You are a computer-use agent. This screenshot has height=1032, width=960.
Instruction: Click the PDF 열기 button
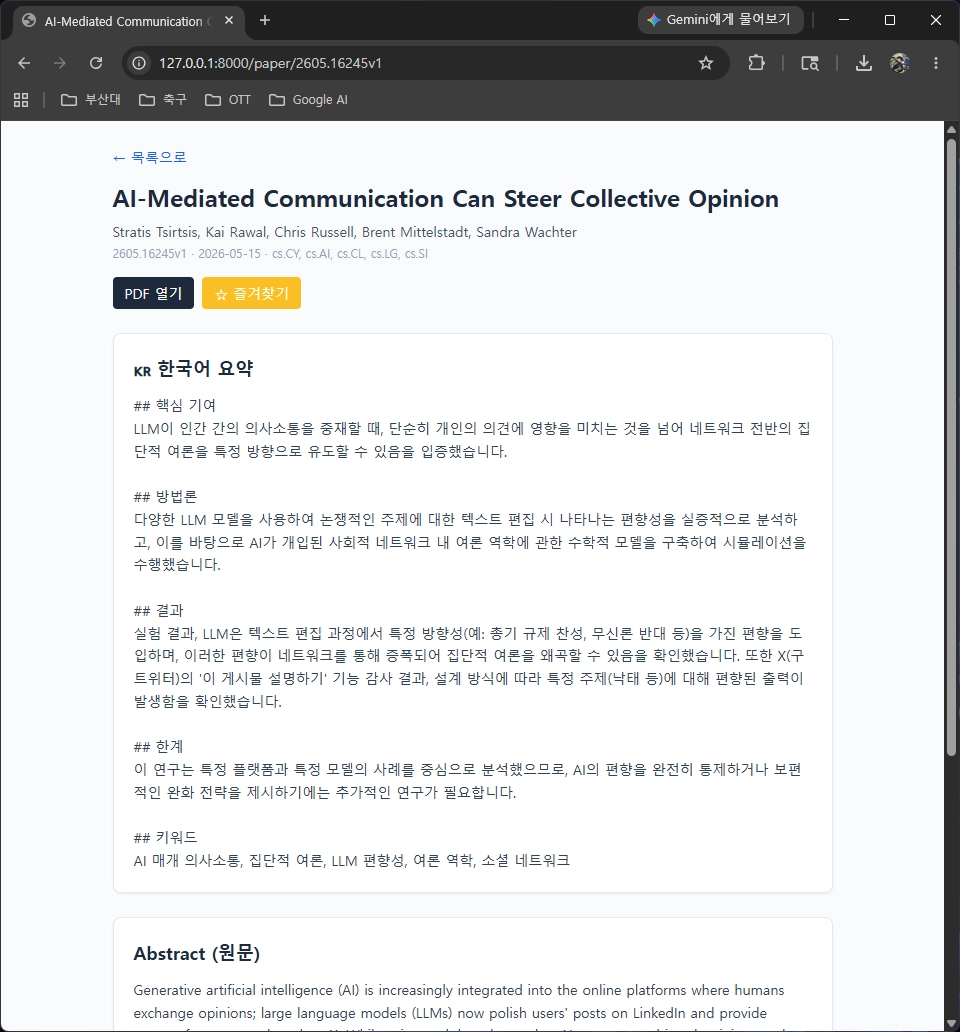(153, 293)
